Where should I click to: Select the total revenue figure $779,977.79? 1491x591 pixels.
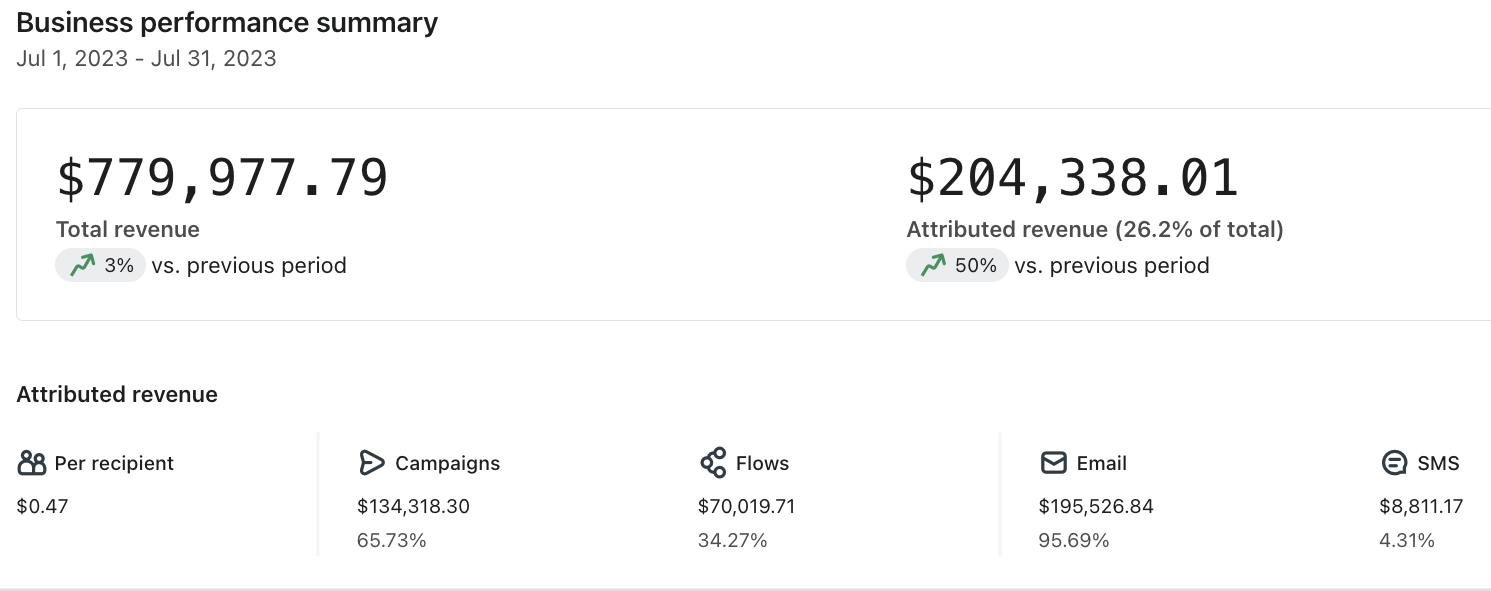coord(222,178)
